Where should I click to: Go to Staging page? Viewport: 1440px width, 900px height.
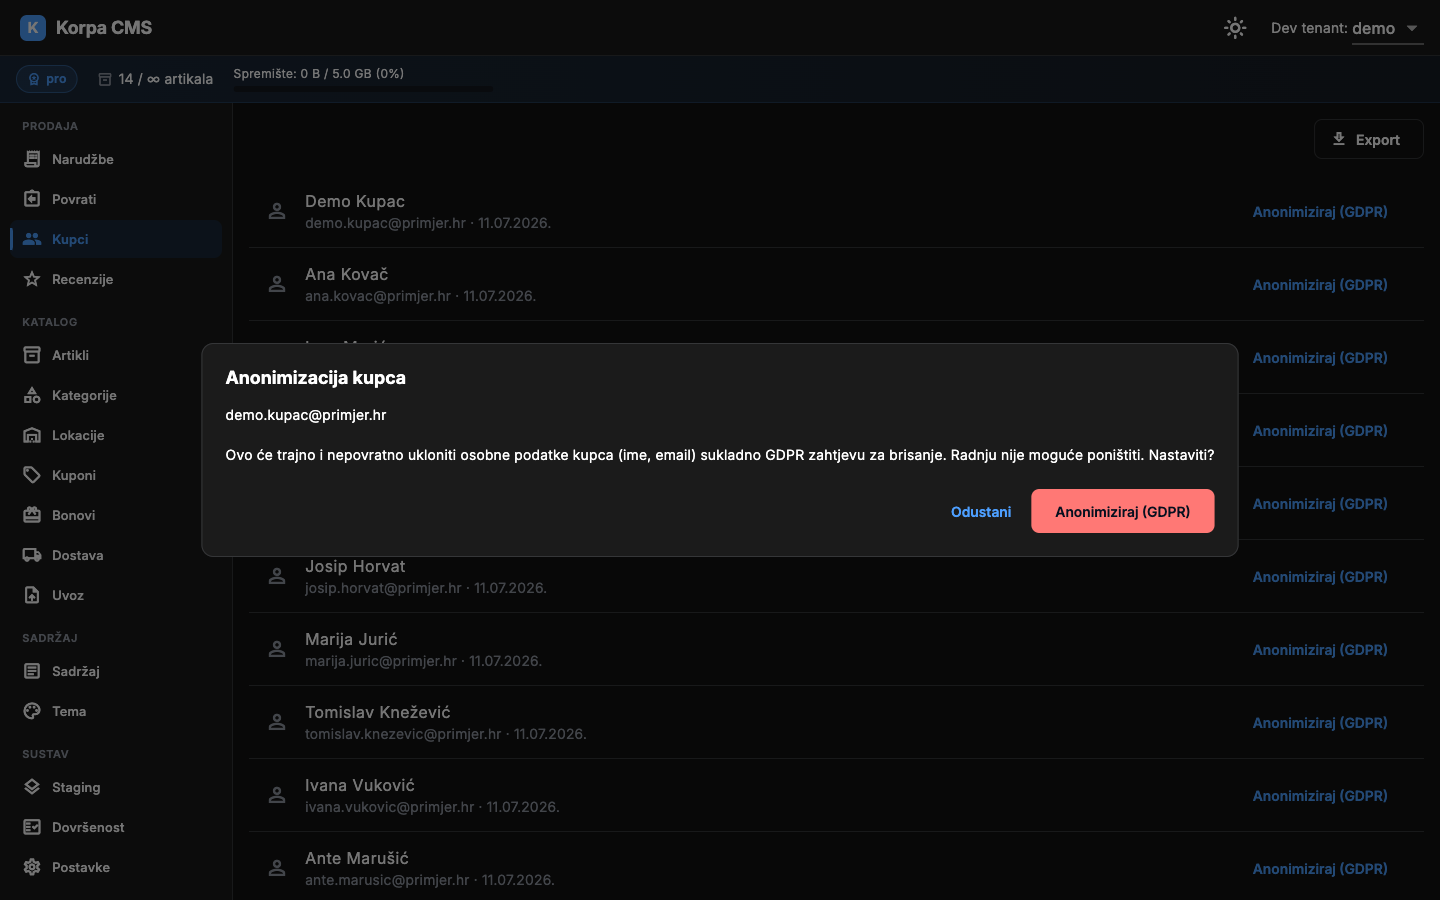pyautogui.click(x=116, y=787)
